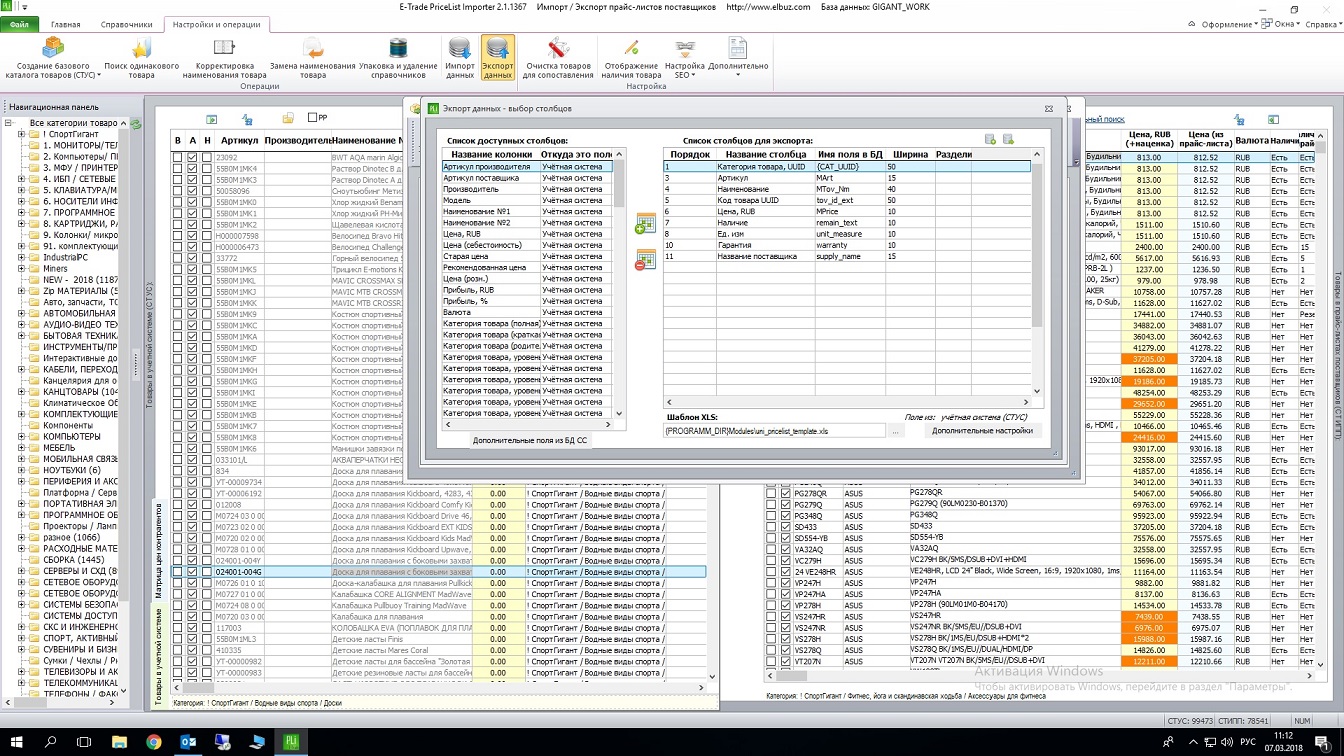This screenshot has width=1344, height=756.
Task: Expand the ! СпортГигант category node
Action: 21,134
